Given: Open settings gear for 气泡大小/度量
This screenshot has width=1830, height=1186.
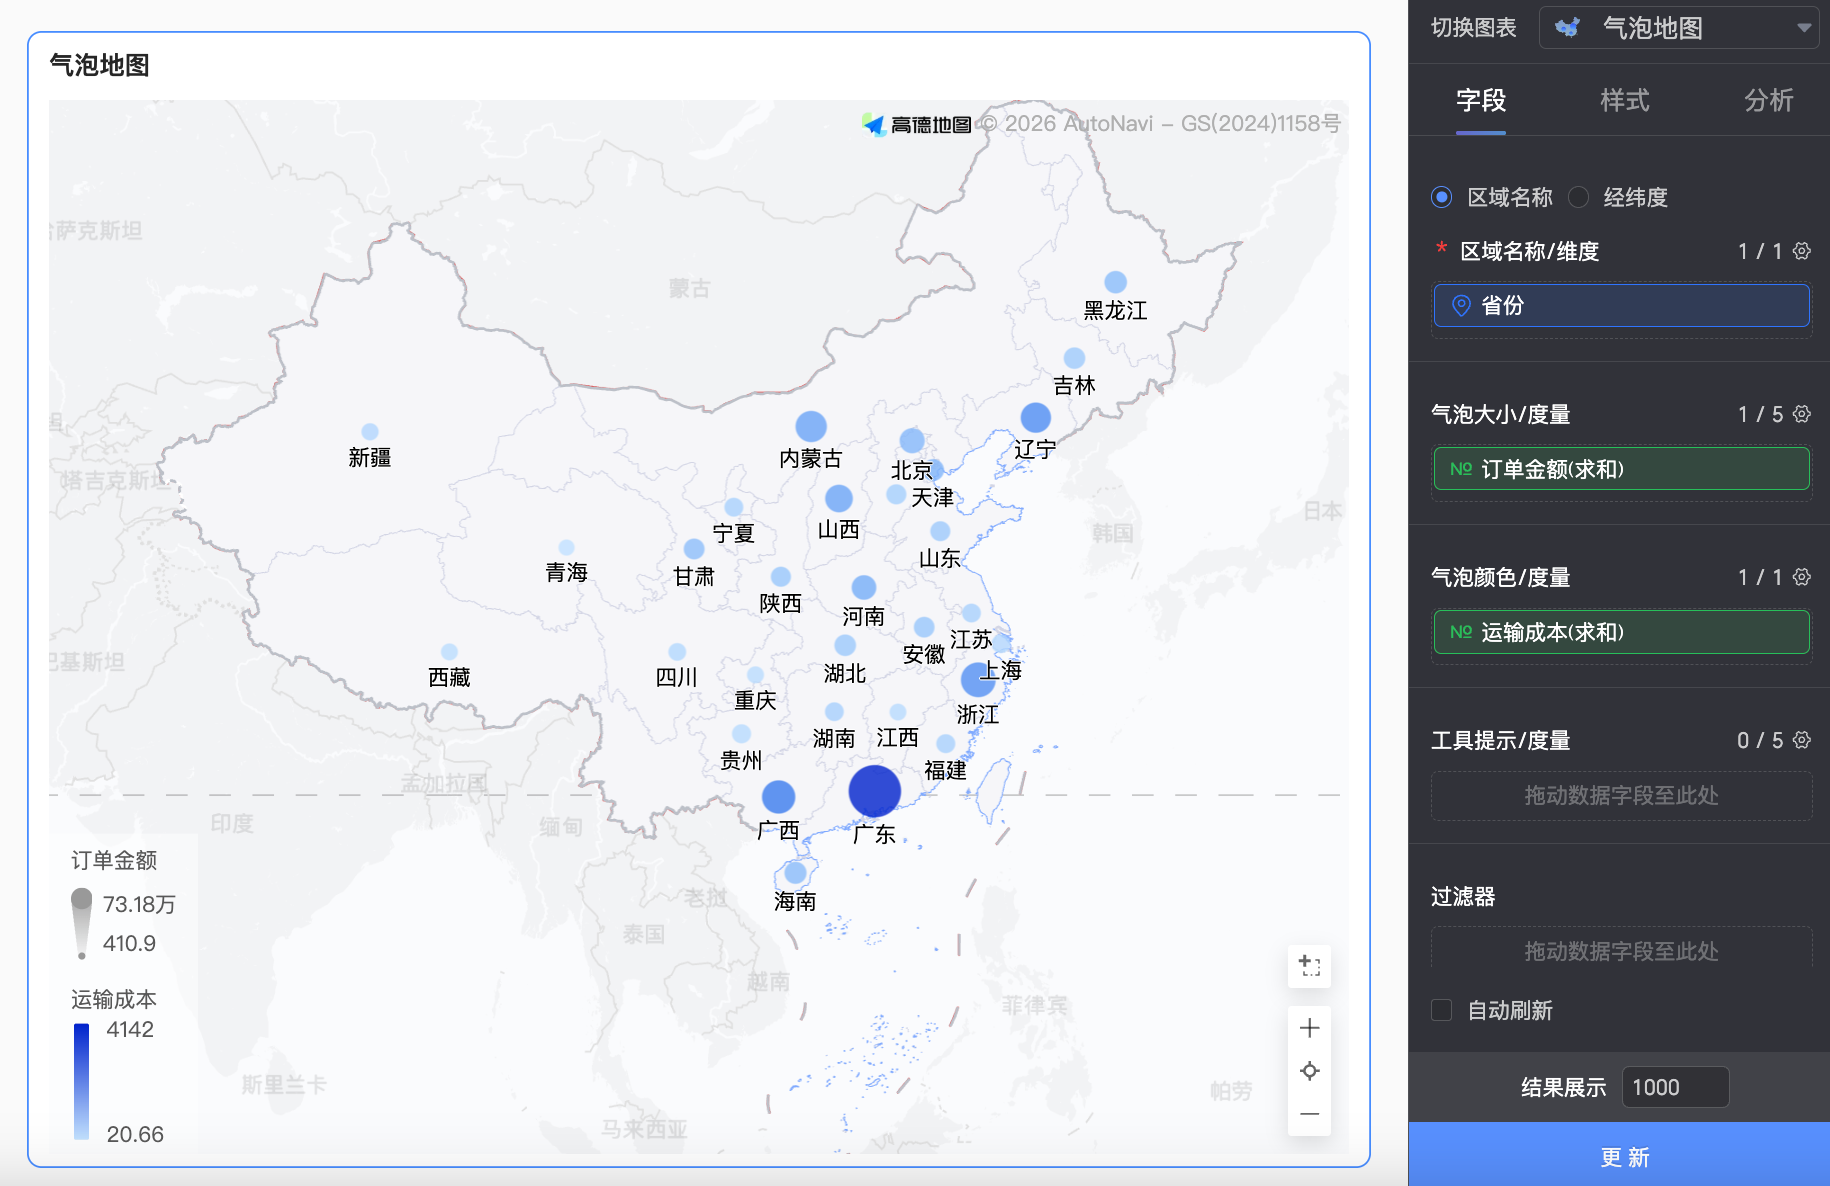Looking at the screenshot, I should coord(1802,414).
